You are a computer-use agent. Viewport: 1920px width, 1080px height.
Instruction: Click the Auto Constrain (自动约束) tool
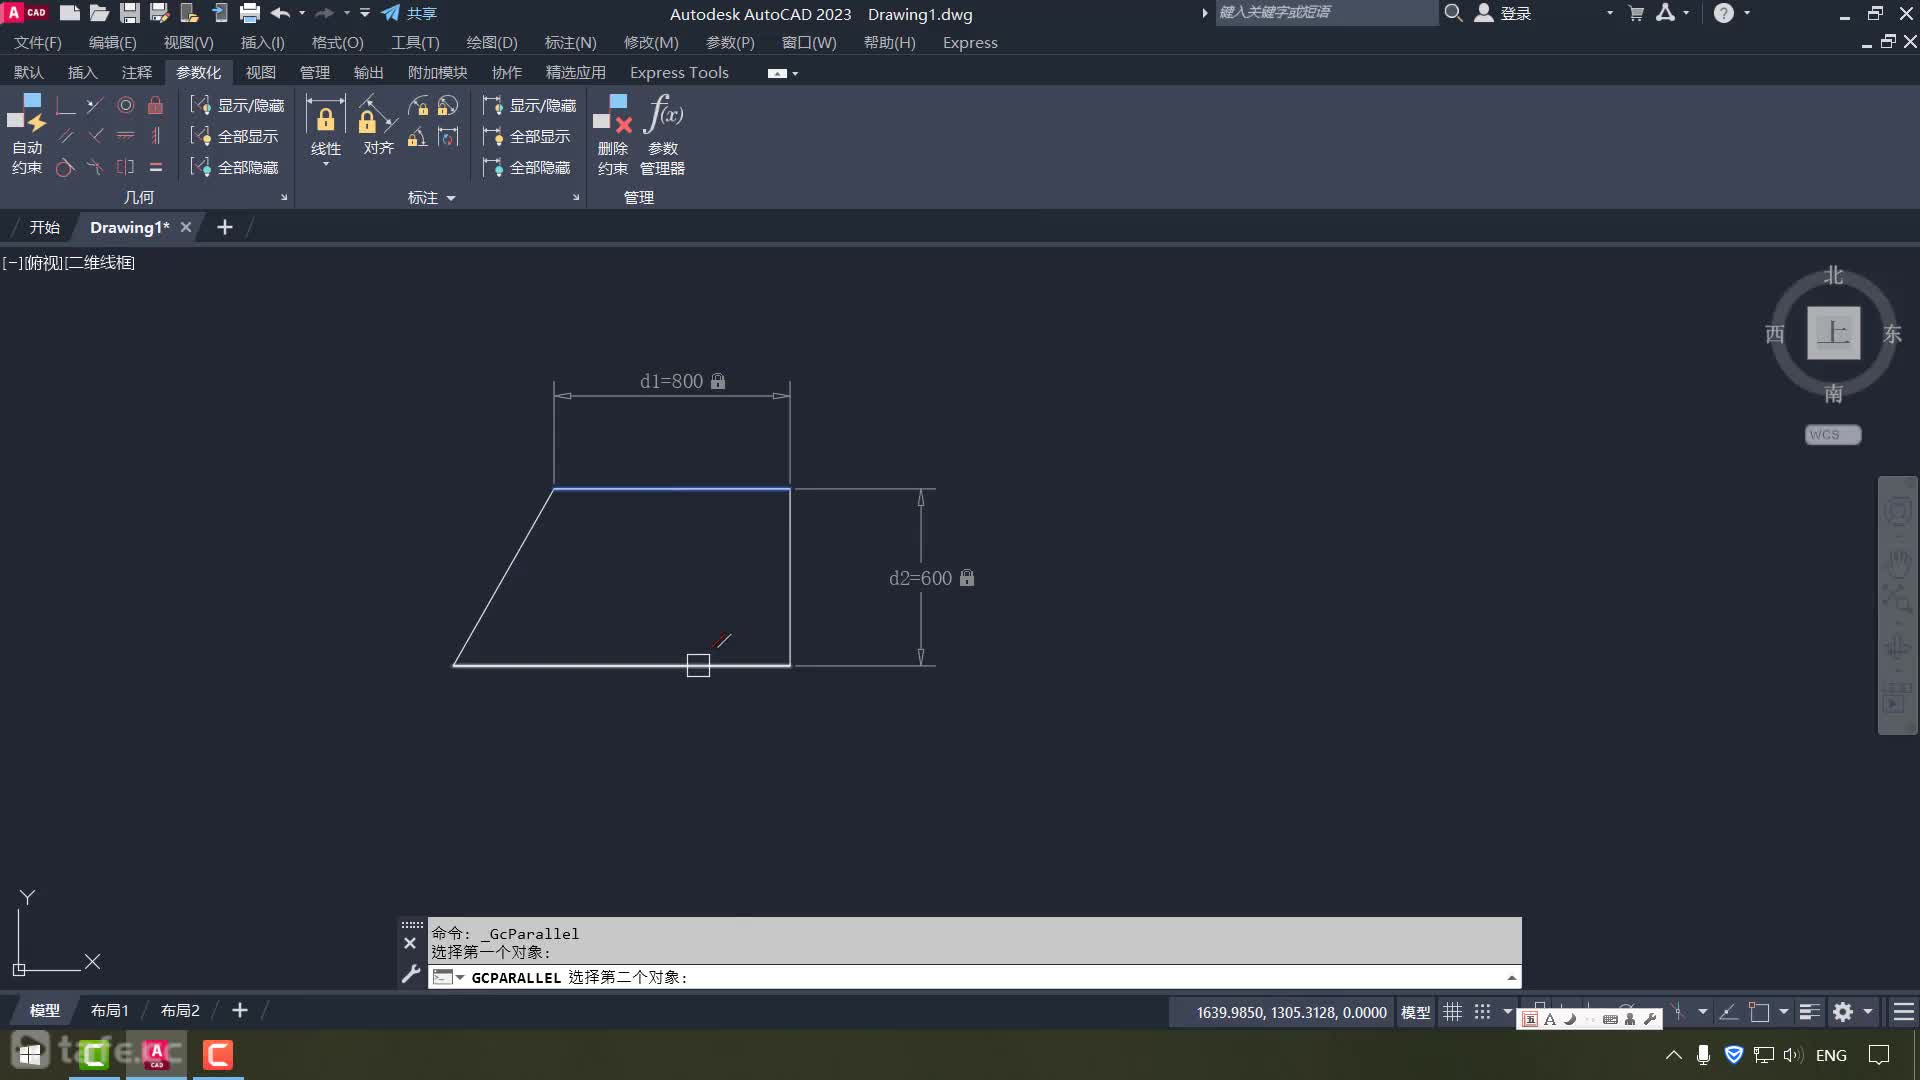27,135
